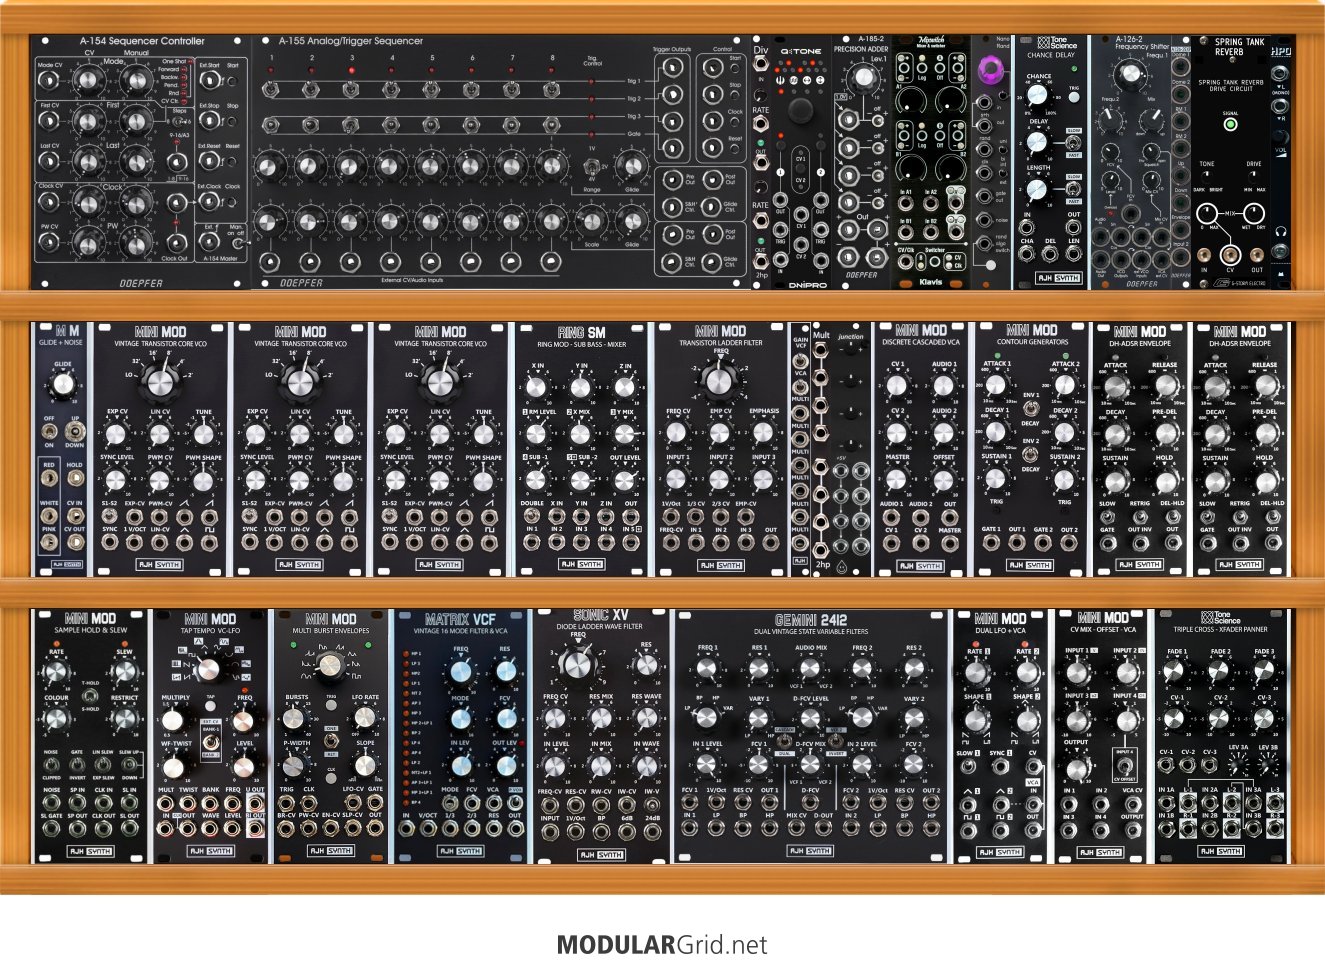Click the TRIG button on Multi Burst Envelopes
Image resolution: width=1325 pixels, height=966 pixels.
pos(331,707)
